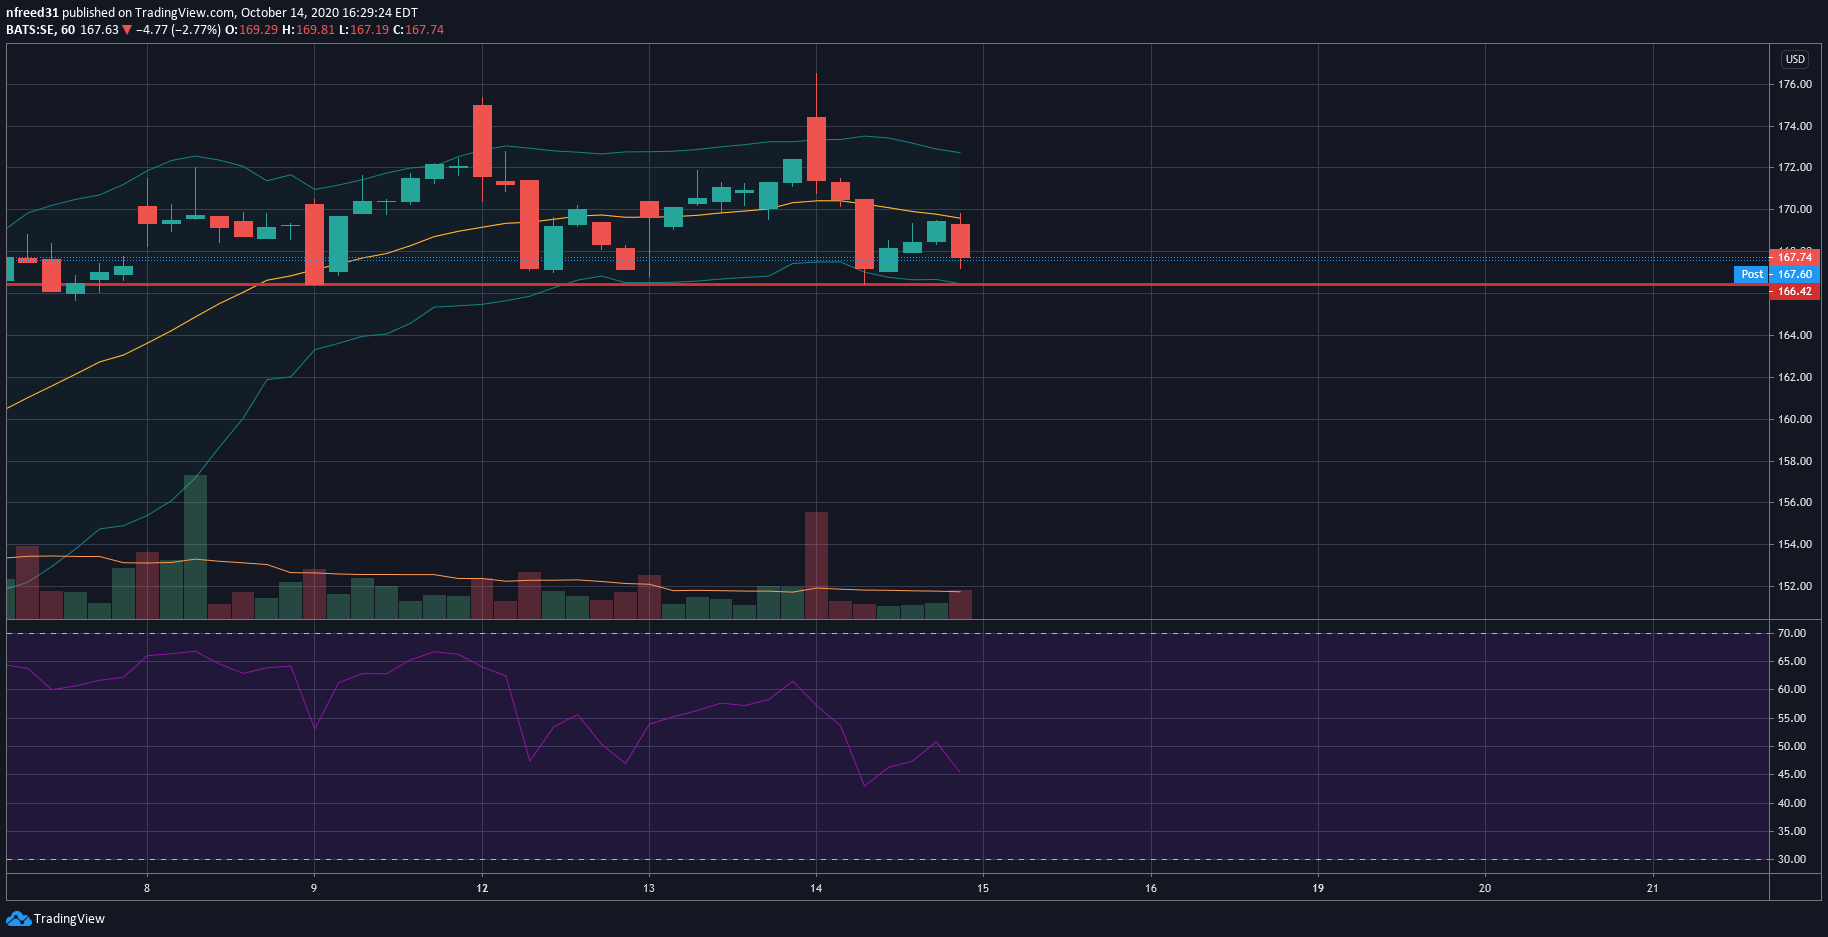Click the RSI 45.00 scale label
This screenshot has height=937, width=1828.
tap(1792, 774)
